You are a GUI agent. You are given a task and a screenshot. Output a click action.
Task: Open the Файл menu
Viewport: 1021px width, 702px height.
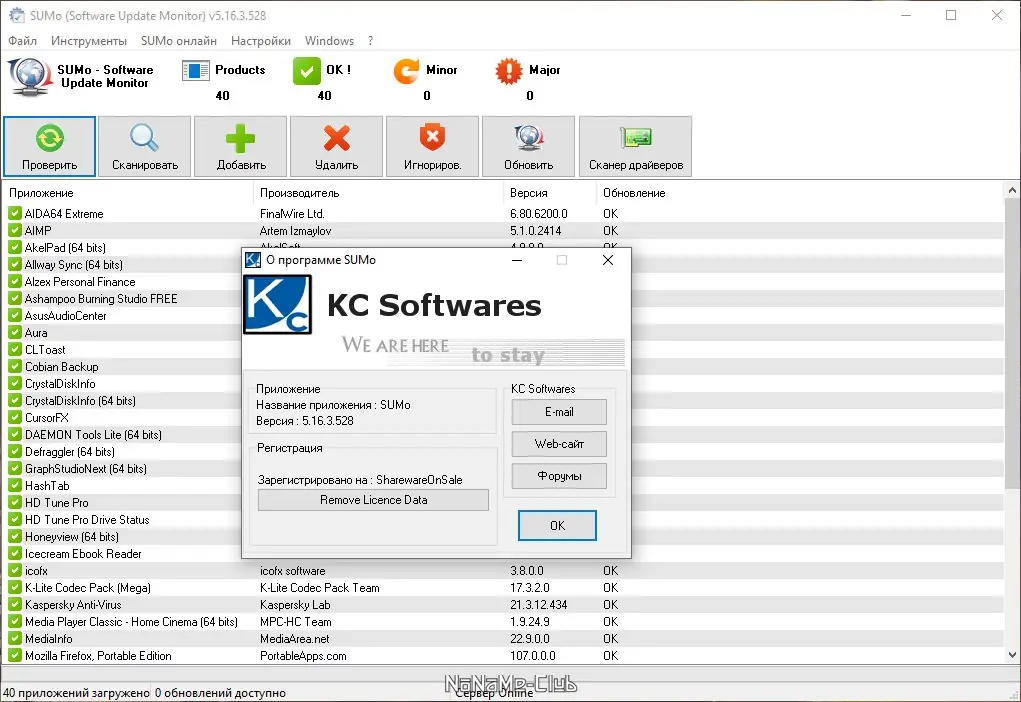22,40
